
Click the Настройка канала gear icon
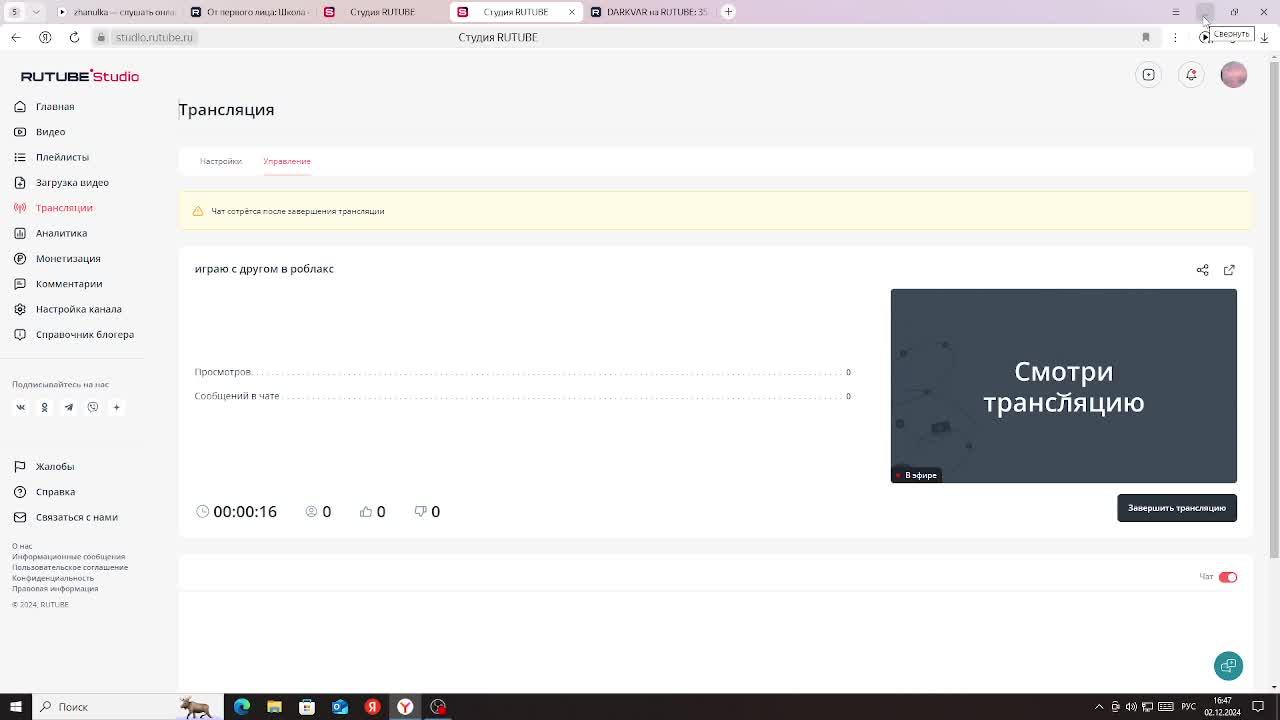(x=20, y=309)
